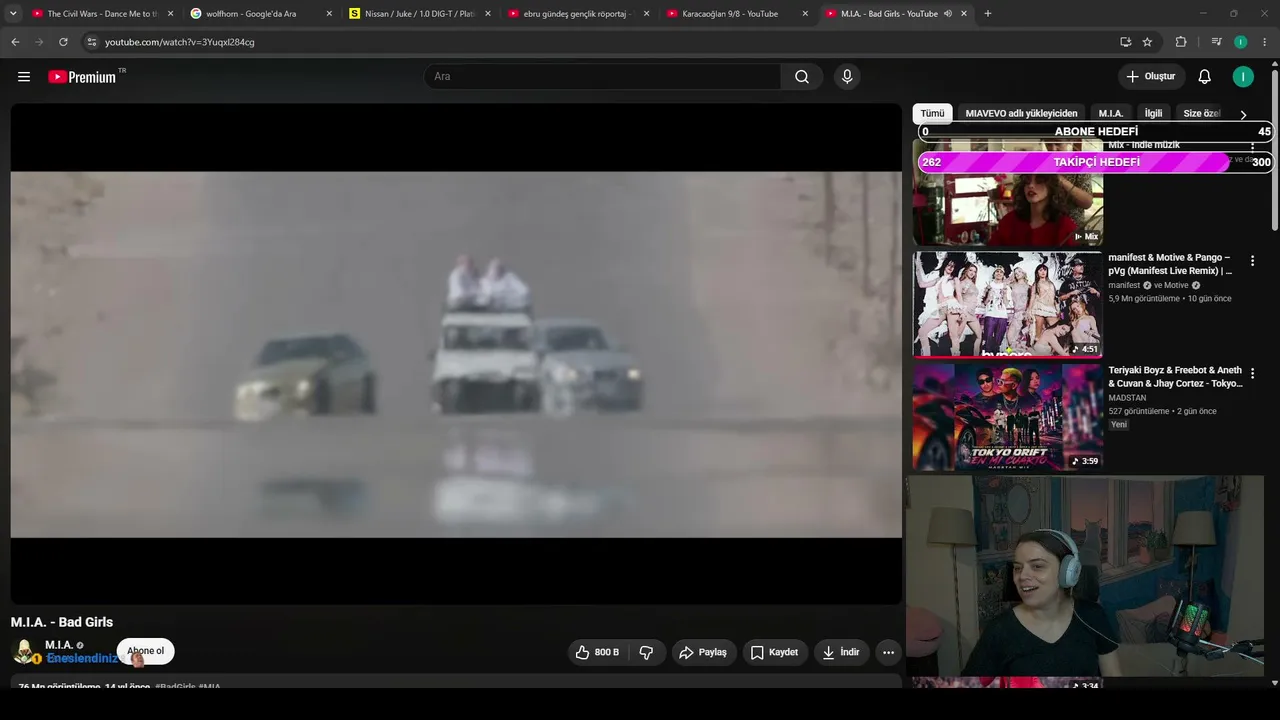Go to YouTube Premium home logo

[82, 77]
